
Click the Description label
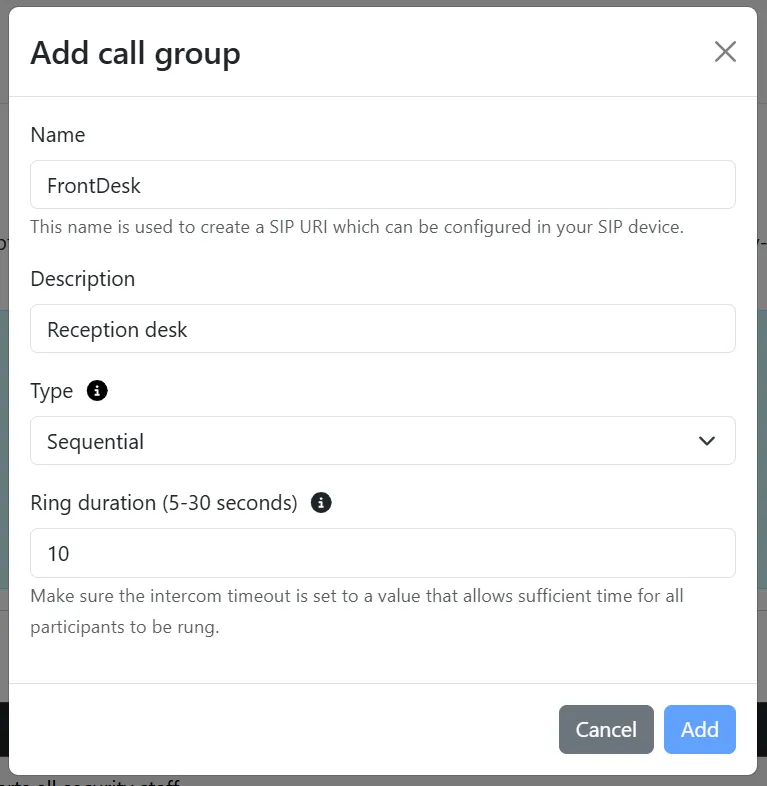[83, 279]
